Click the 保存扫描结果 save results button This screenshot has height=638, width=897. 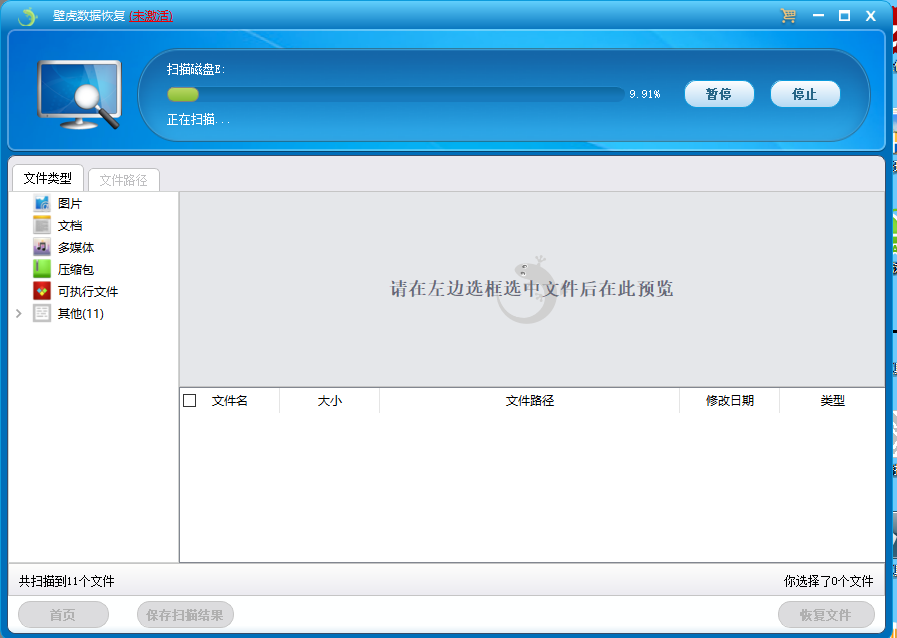click(x=183, y=614)
